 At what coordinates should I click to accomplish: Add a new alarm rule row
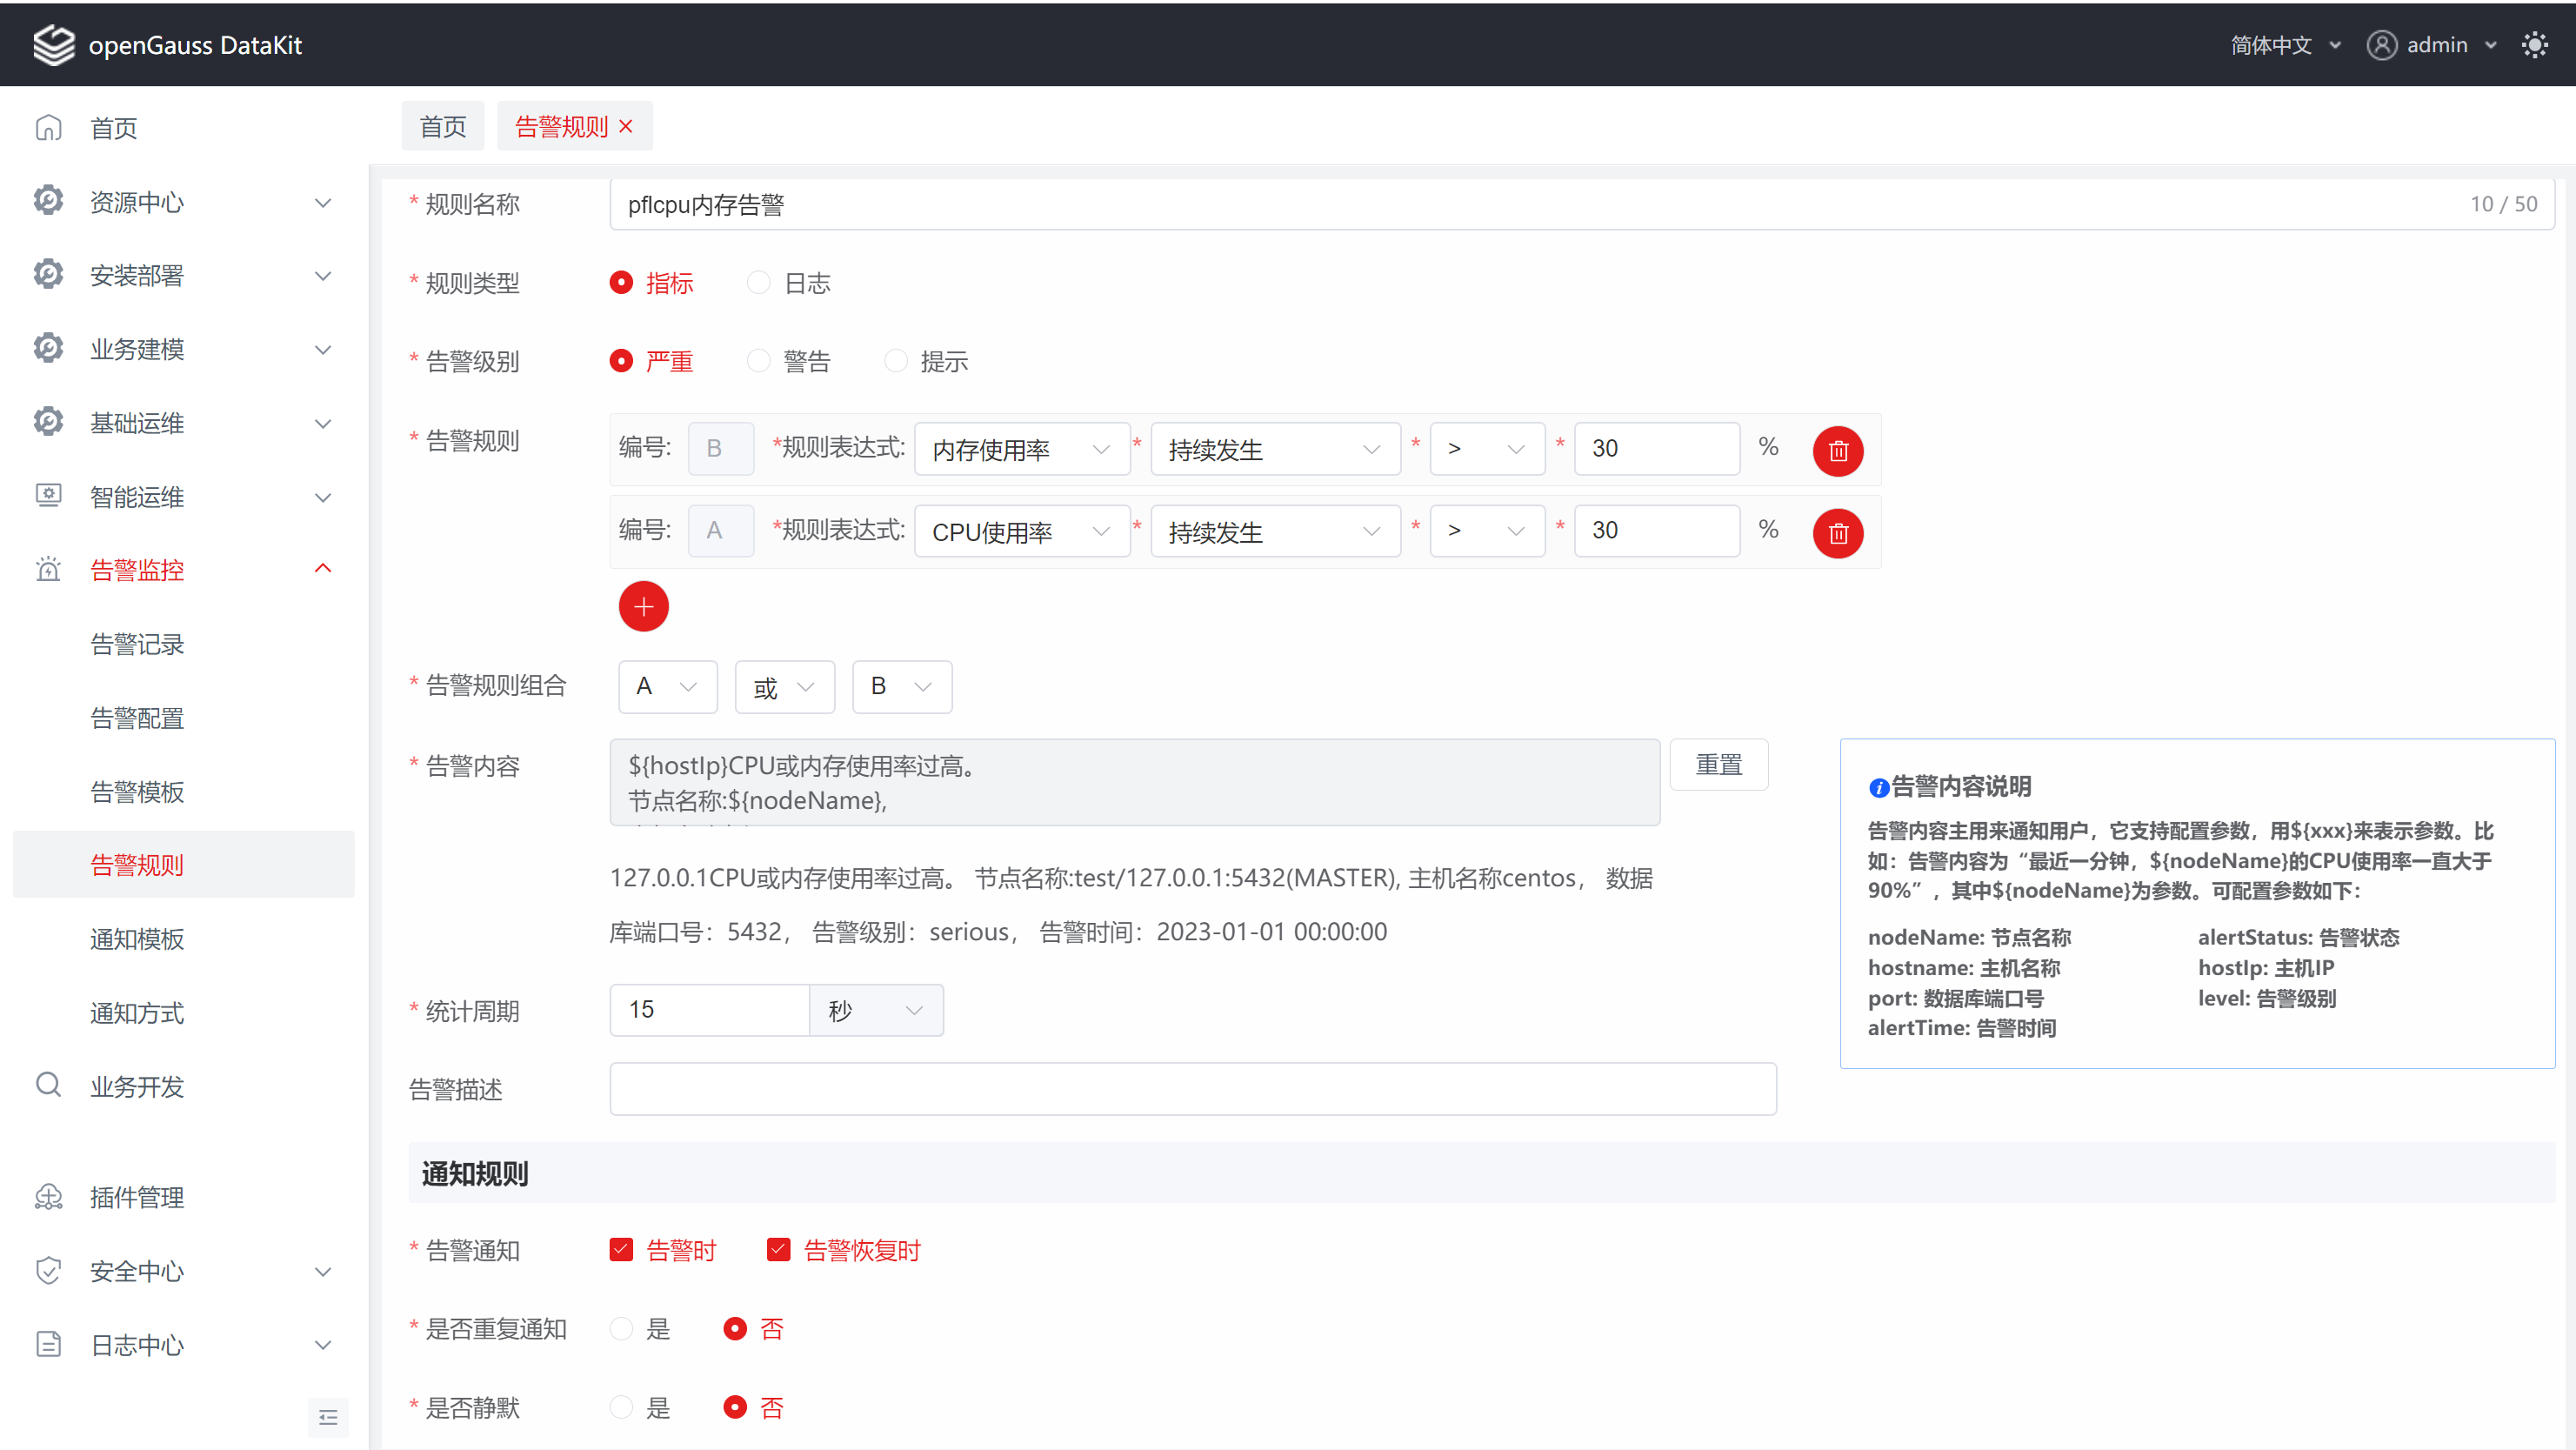[643, 606]
